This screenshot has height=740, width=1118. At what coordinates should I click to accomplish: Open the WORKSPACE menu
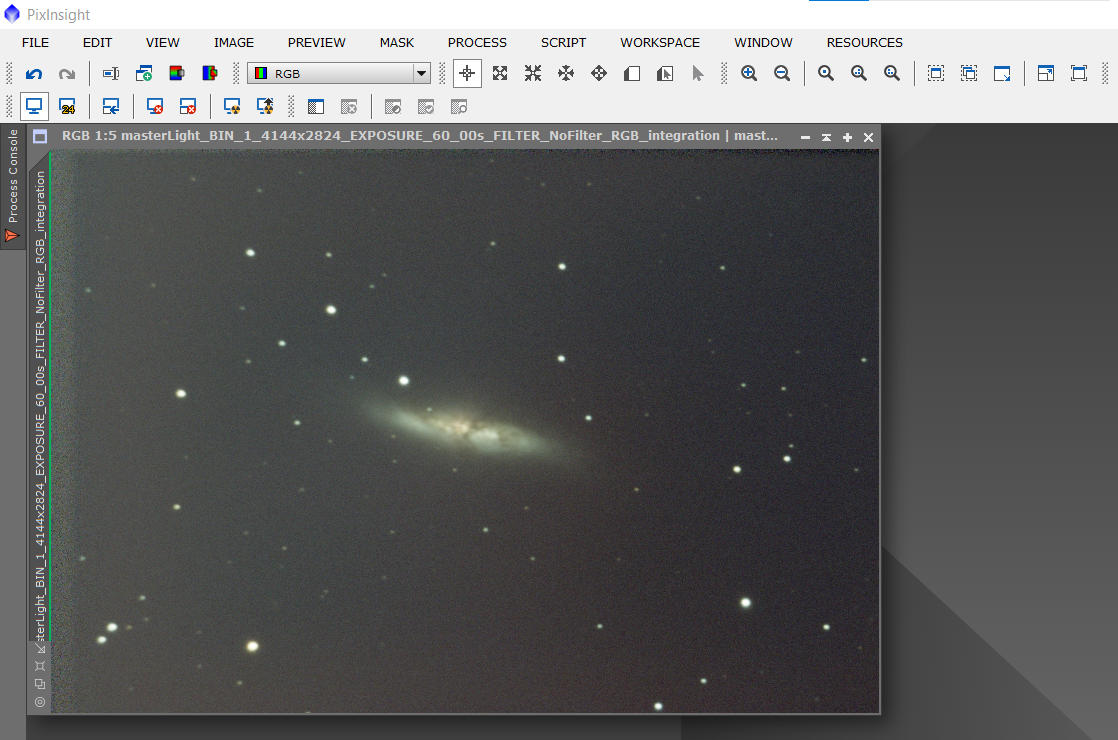660,42
